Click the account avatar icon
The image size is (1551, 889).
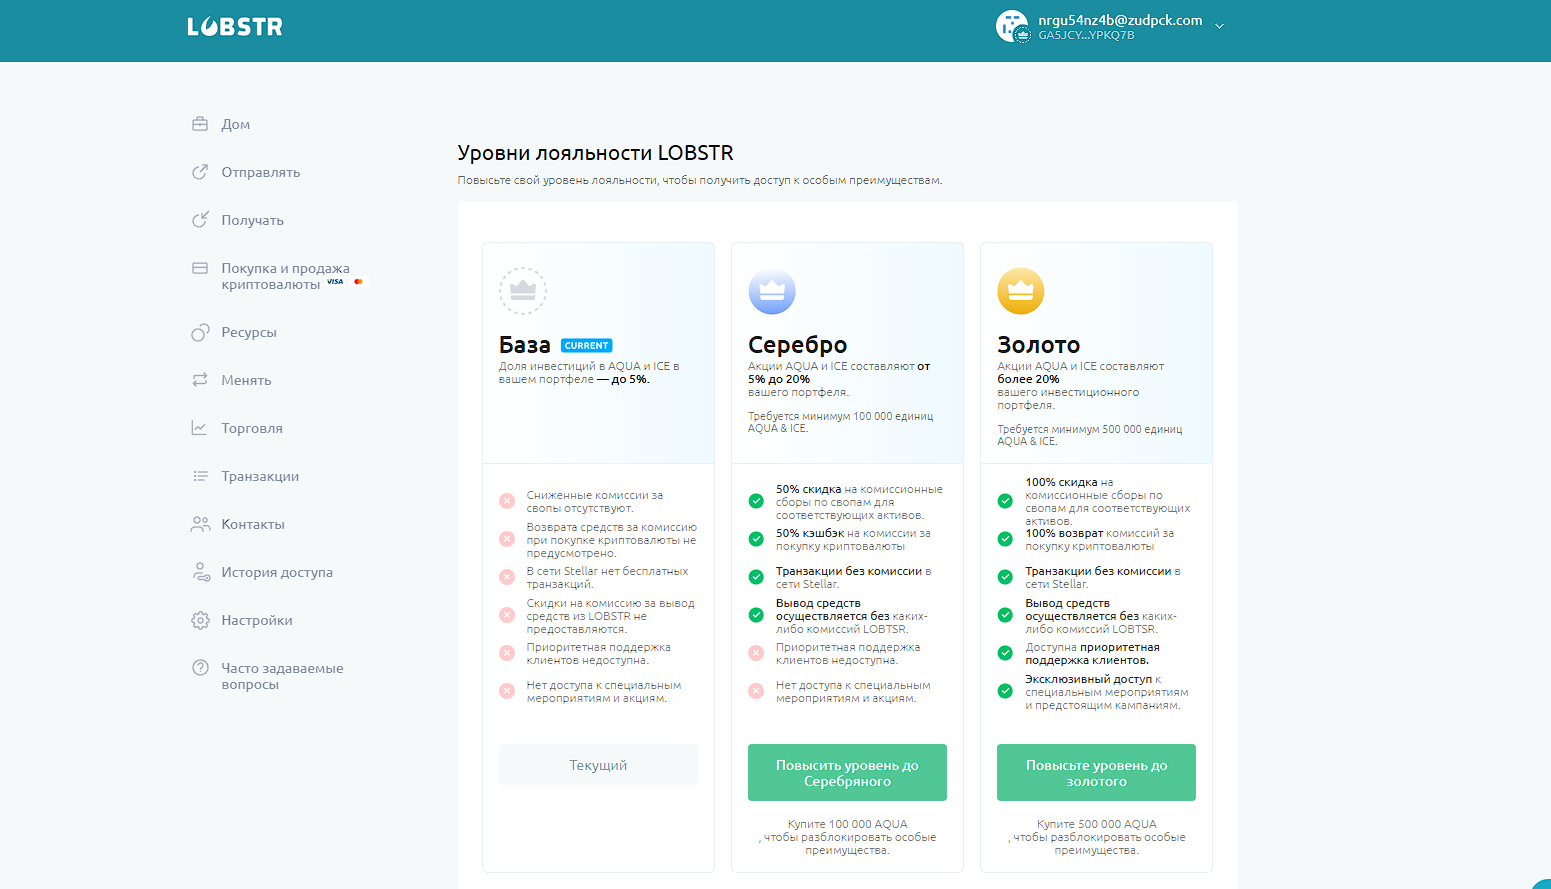tap(1012, 27)
